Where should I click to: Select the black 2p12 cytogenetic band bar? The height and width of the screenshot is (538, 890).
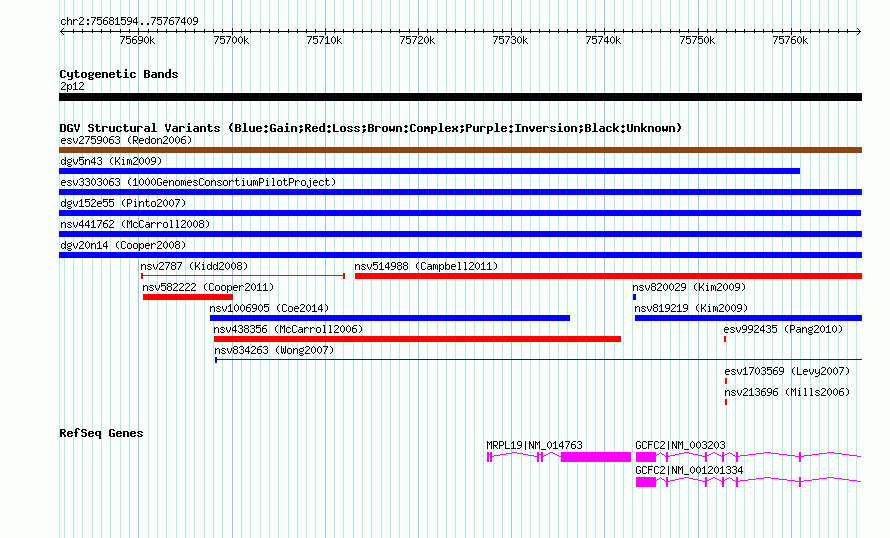pyautogui.click(x=460, y=97)
